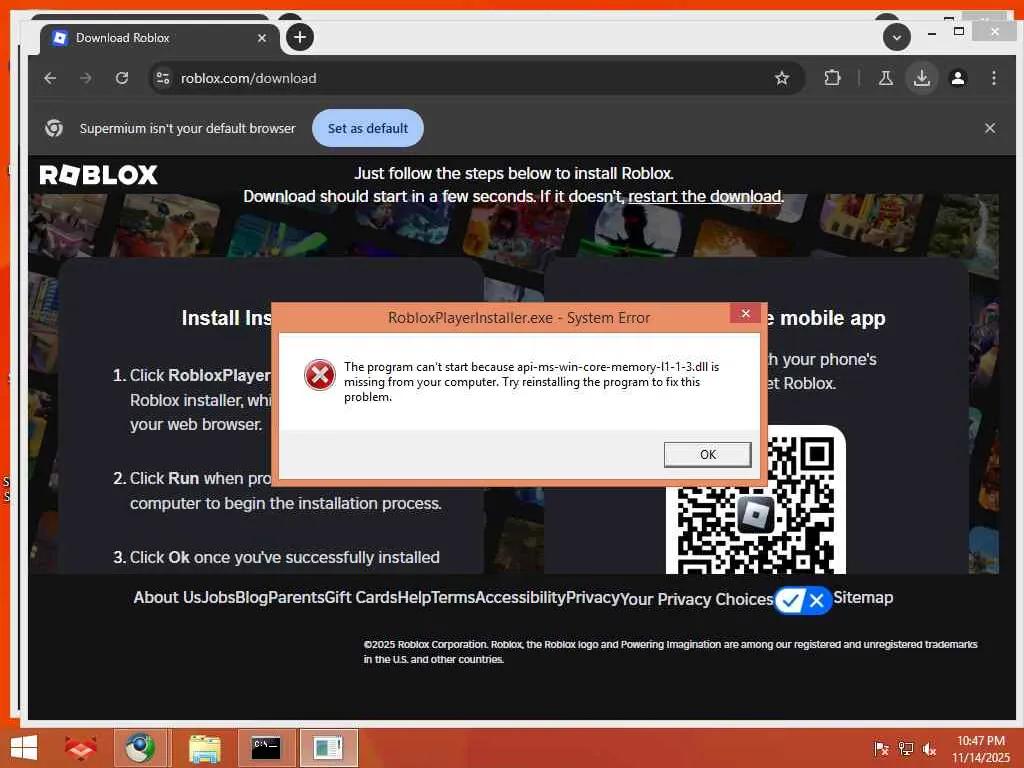Open the extensions puzzle icon
This screenshot has width=1024, height=768.
pyautogui.click(x=832, y=78)
